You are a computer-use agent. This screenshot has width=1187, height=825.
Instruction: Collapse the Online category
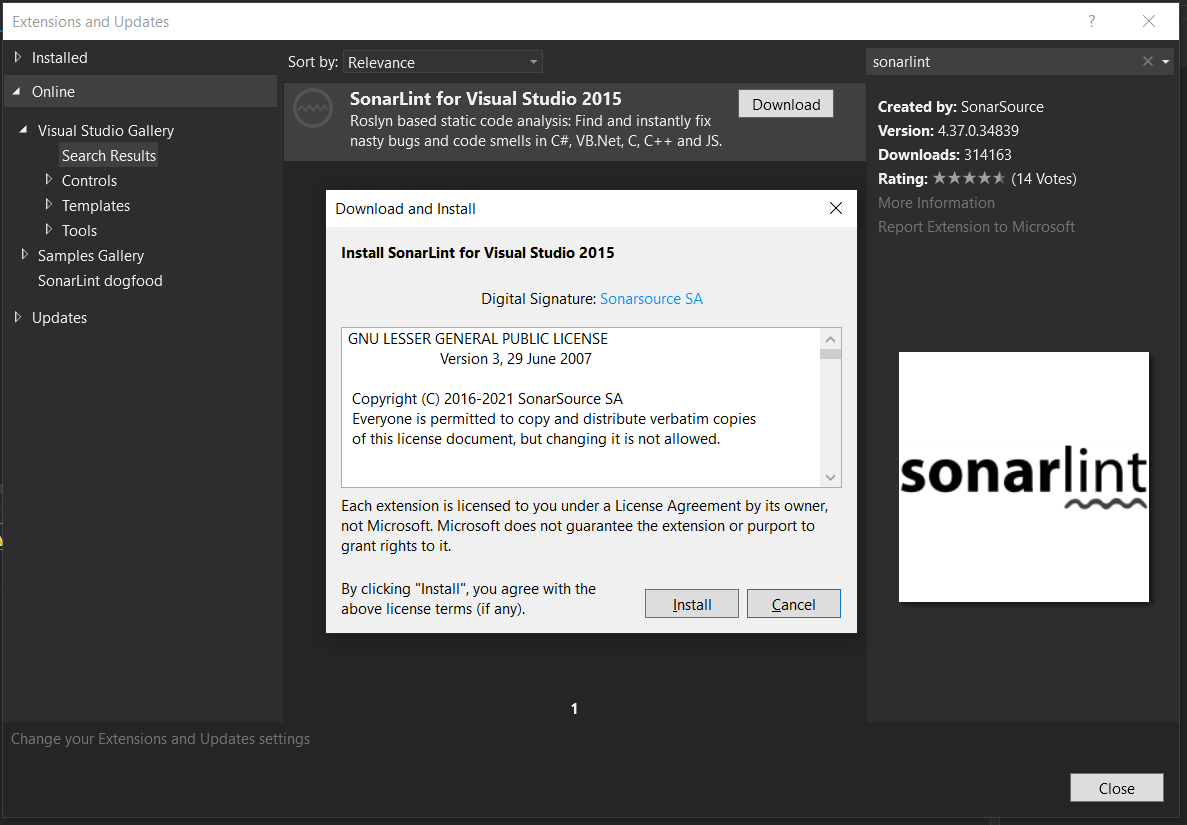17,92
